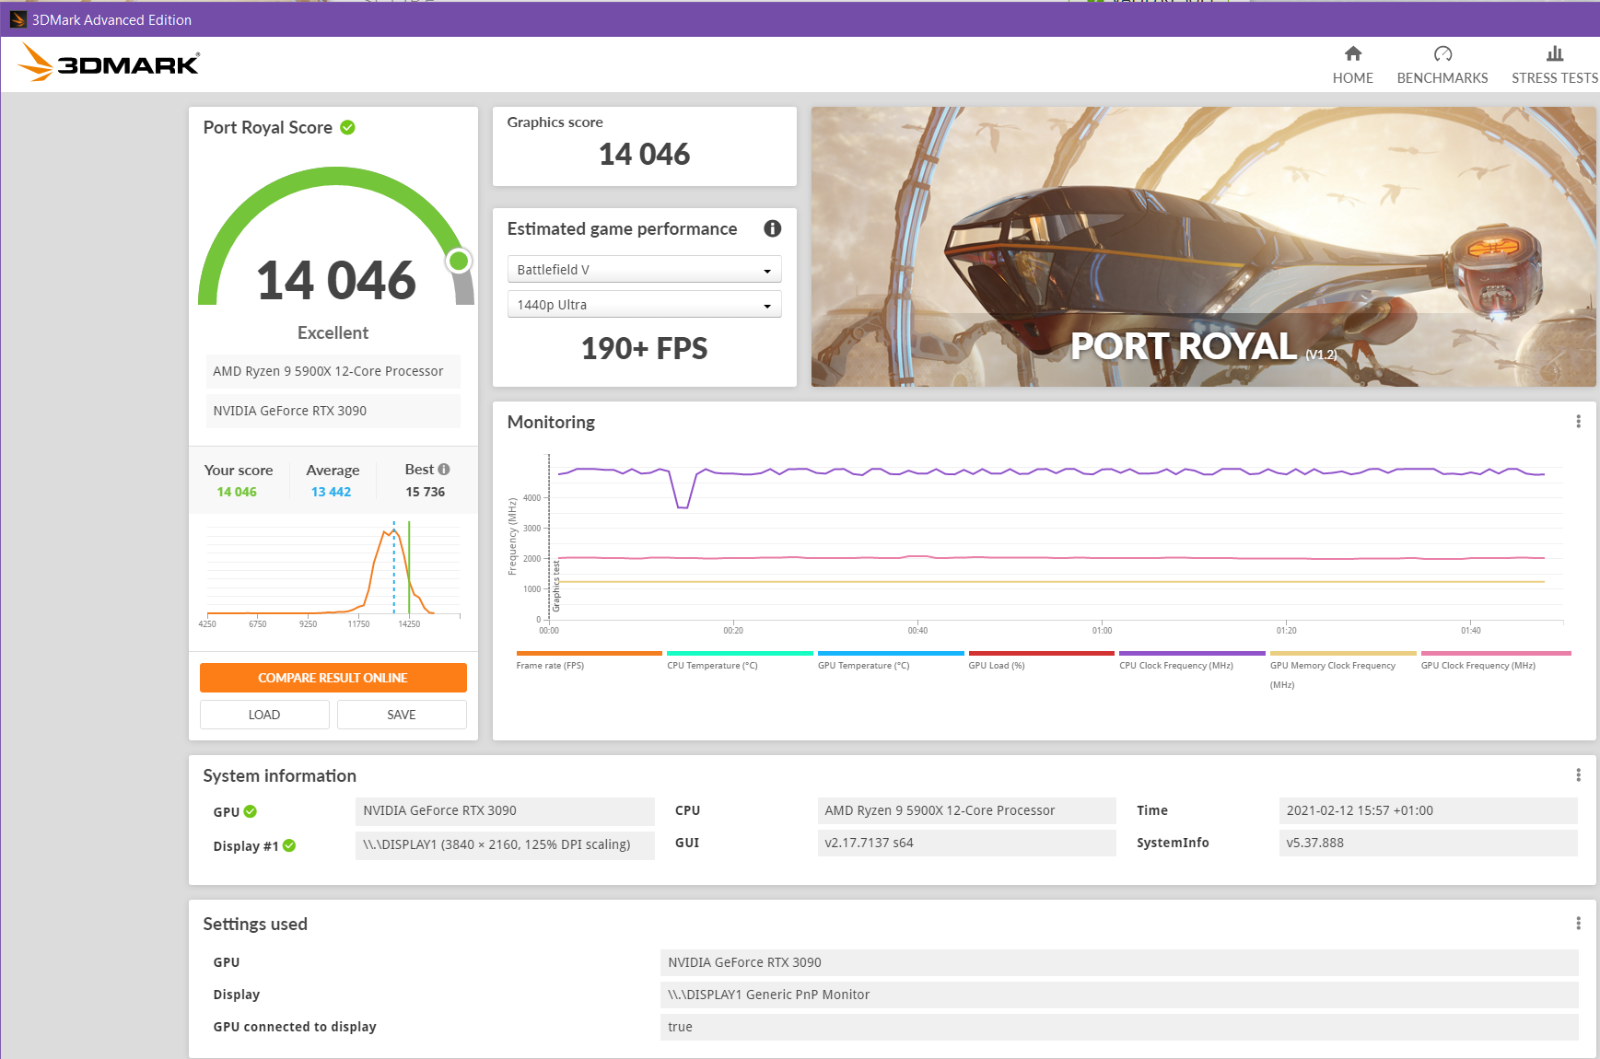Image resolution: width=1600 pixels, height=1059 pixels.
Task: Click the green check icon beside Display #1
Action: 289,845
